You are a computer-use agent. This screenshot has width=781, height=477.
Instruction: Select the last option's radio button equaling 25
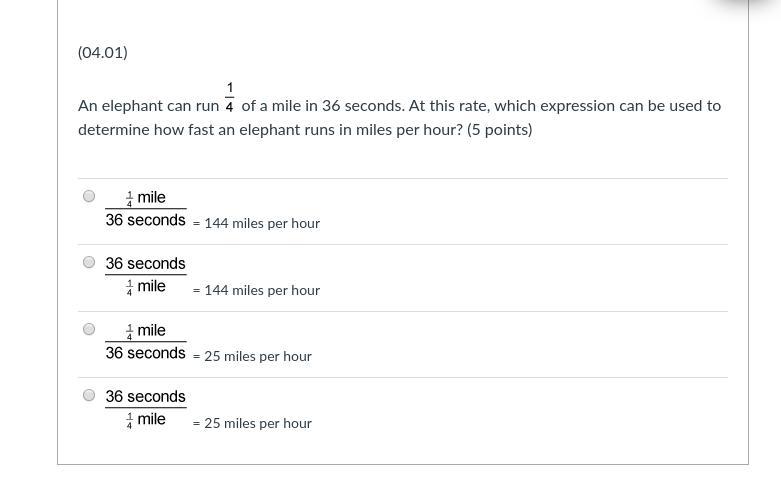pos(89,395)
